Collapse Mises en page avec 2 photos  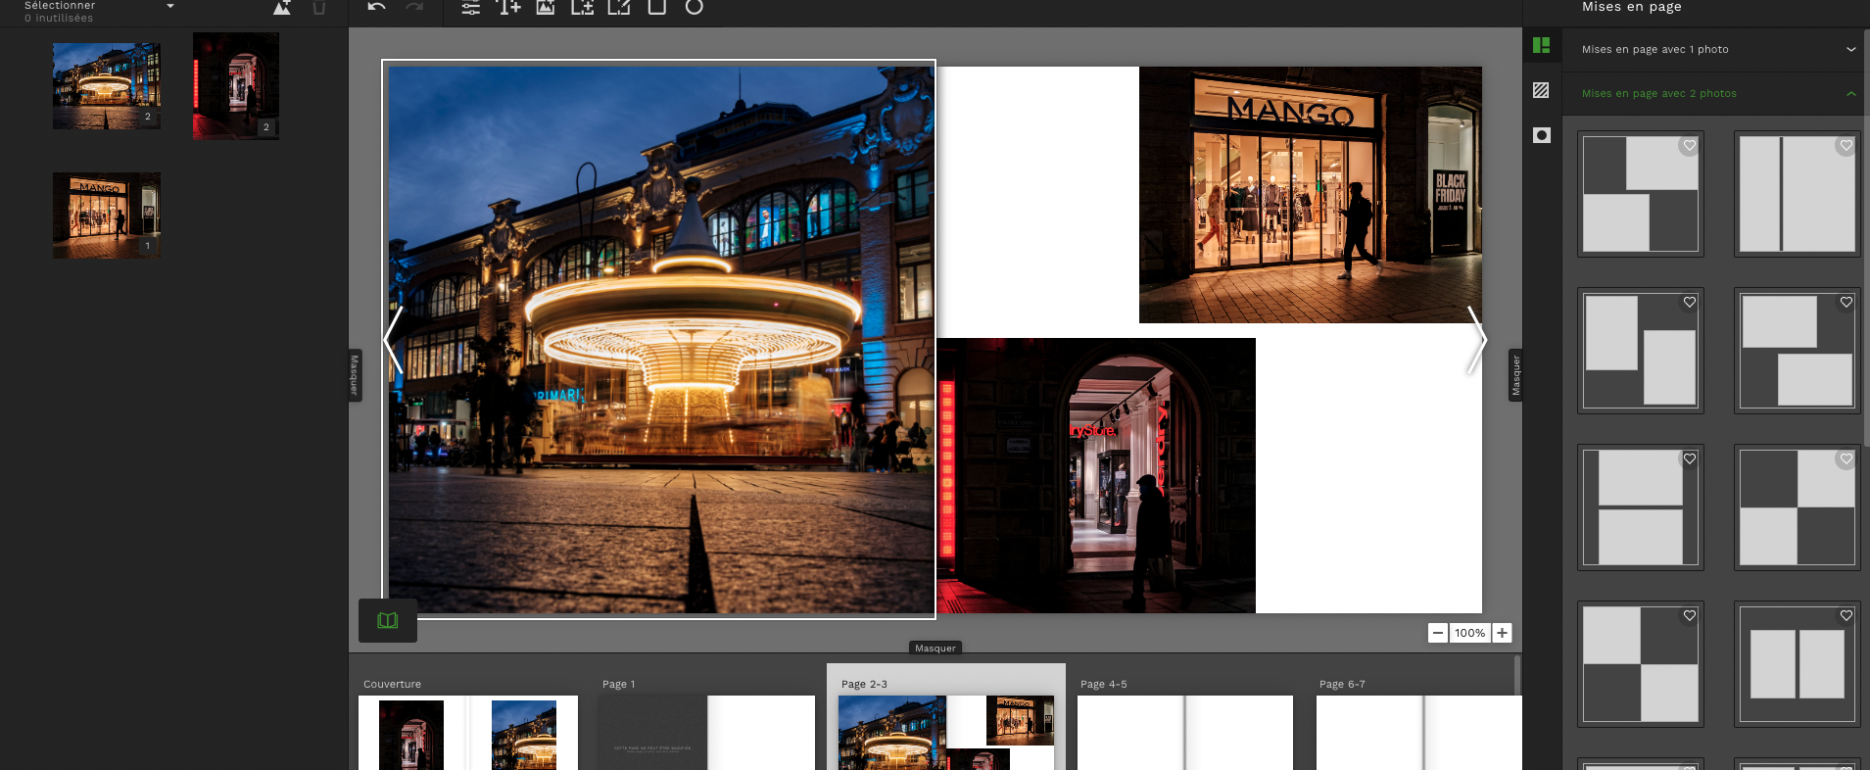[1716, 93]
